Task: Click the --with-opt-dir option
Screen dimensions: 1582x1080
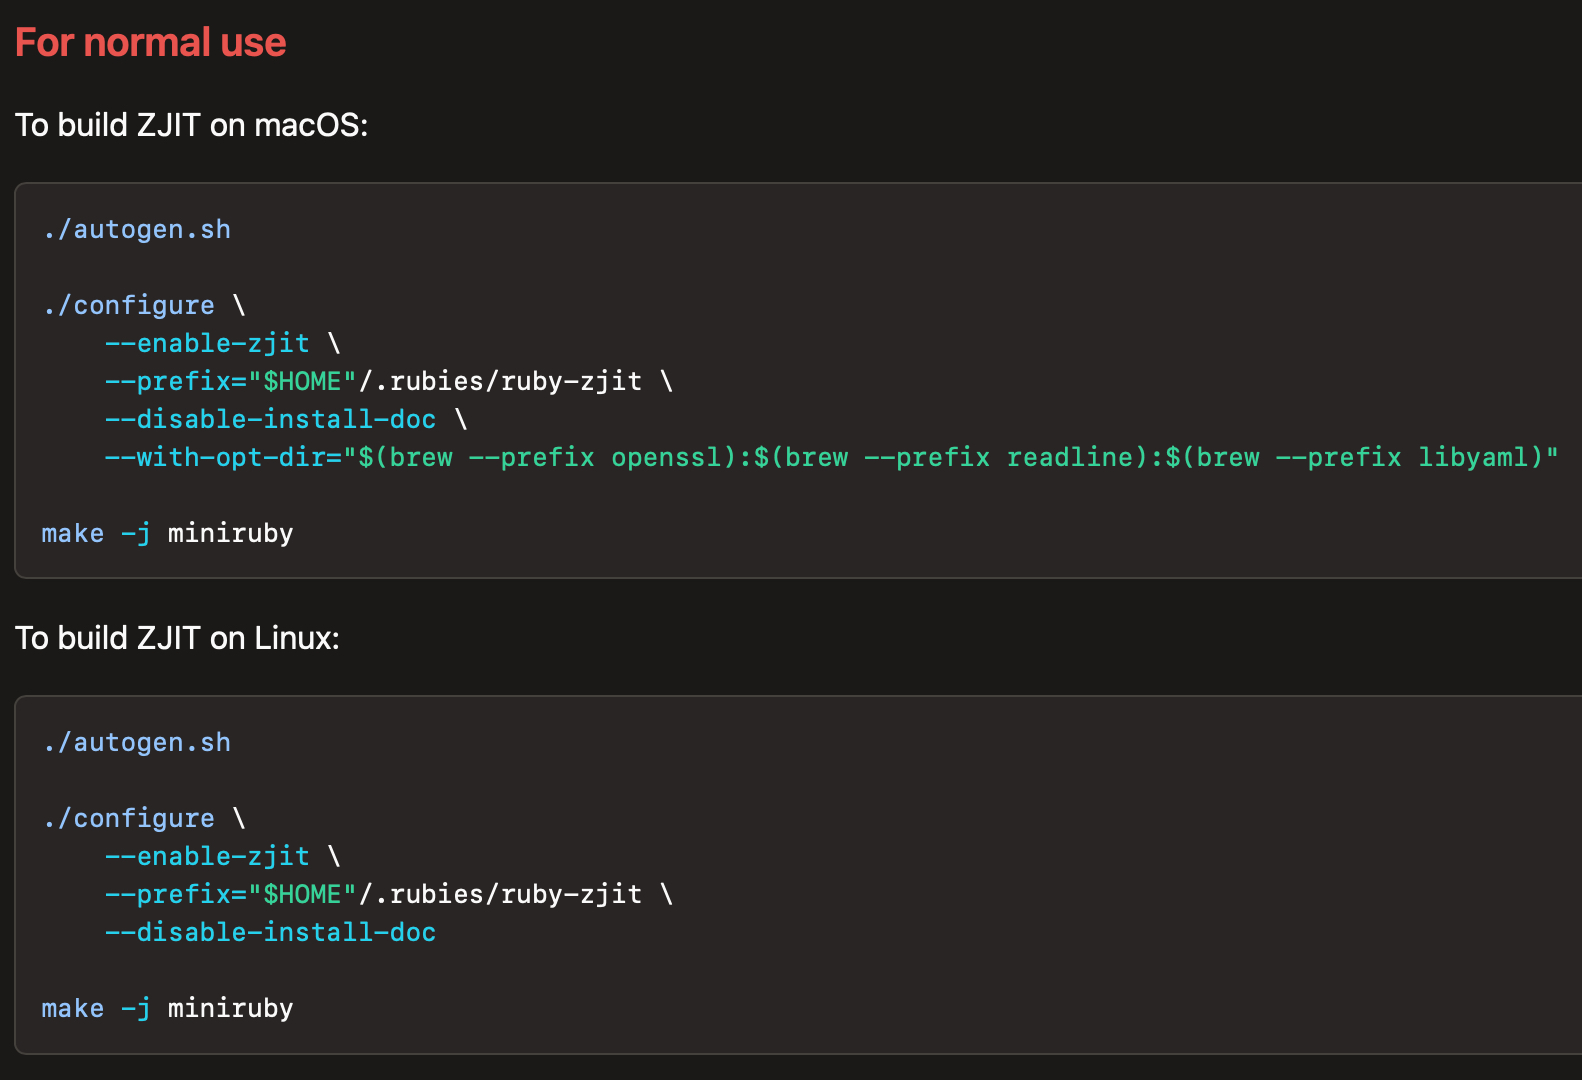Action: click(x=222, y=458)
